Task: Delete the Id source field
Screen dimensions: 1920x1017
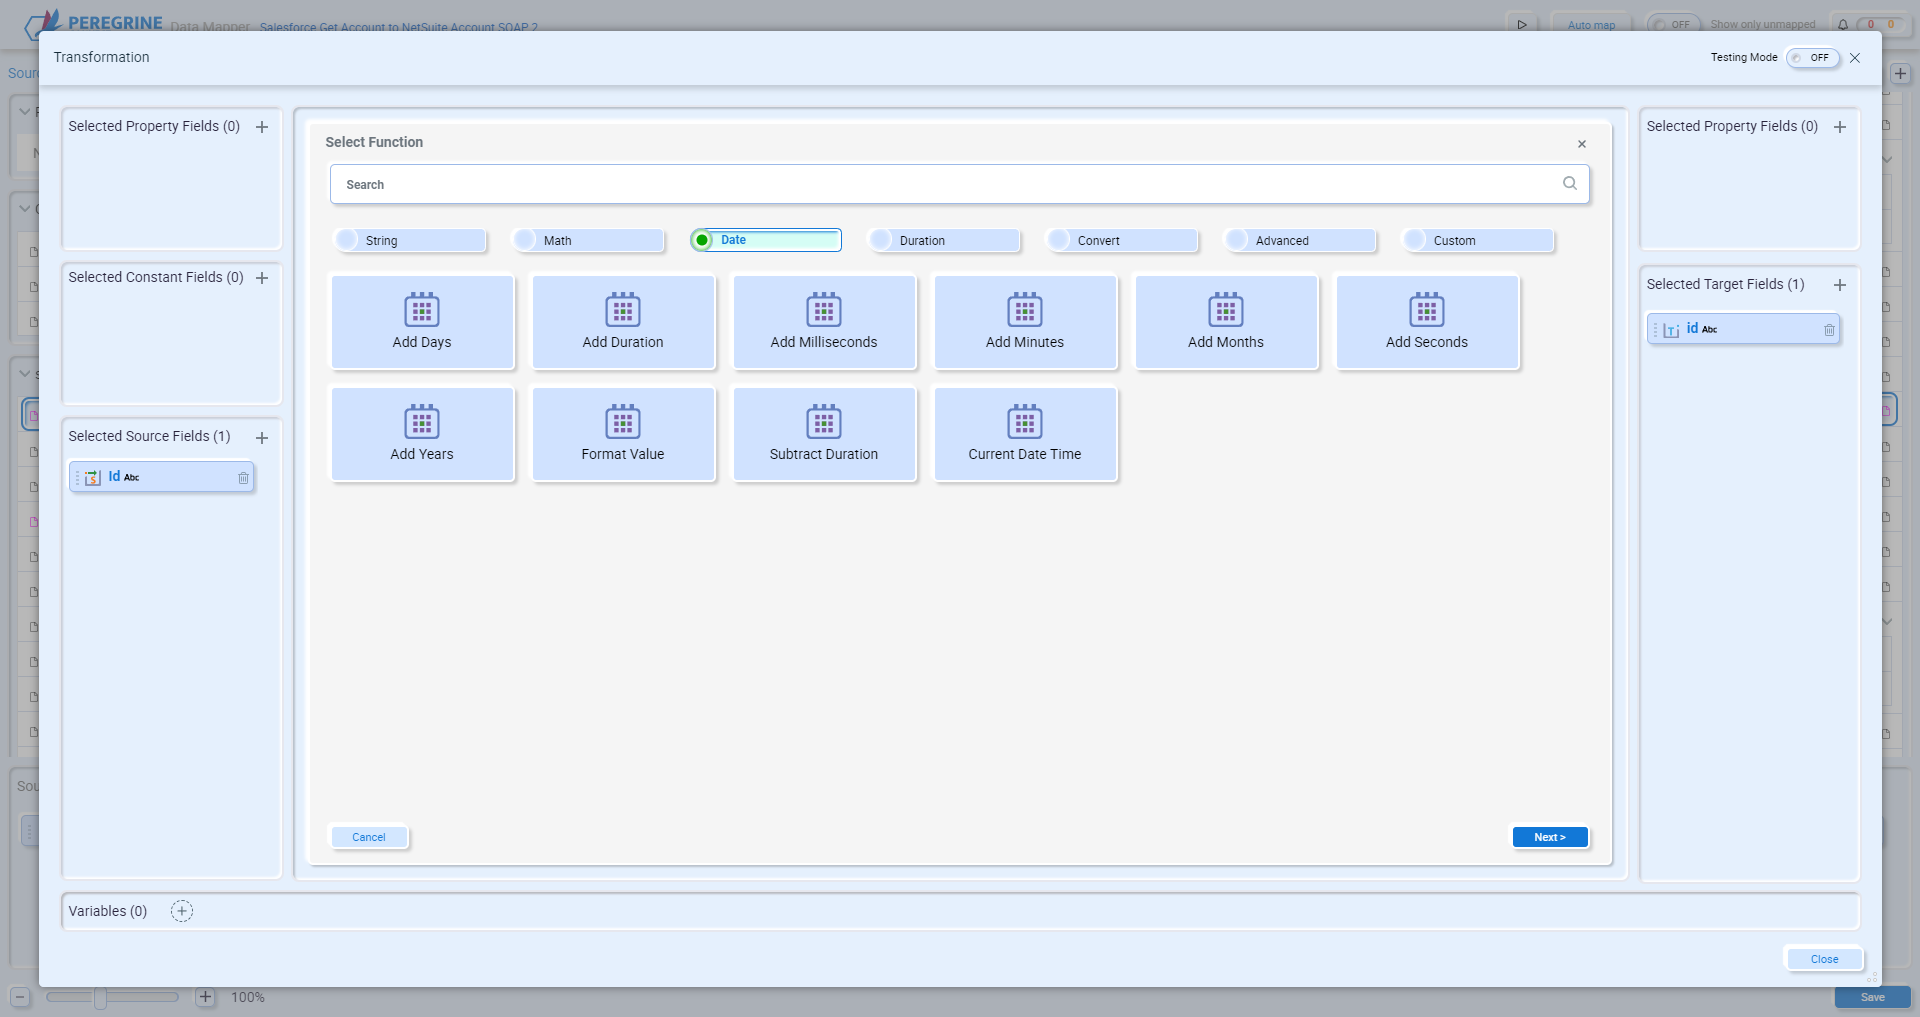Action: [x=243, y=478]
